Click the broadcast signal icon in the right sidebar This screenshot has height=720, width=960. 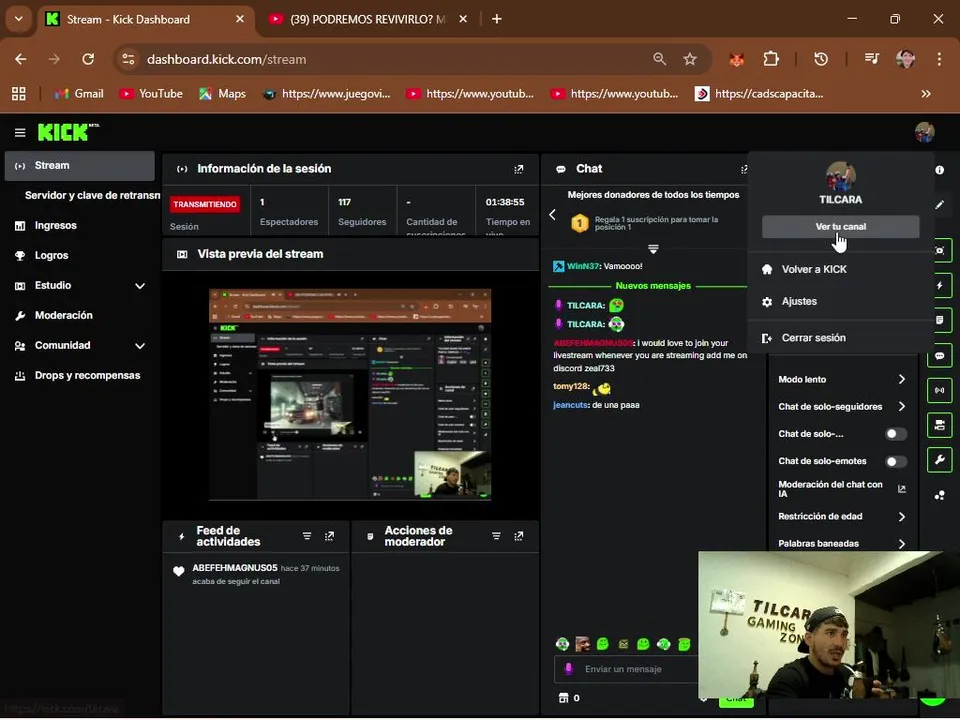(x=939, y=391)
